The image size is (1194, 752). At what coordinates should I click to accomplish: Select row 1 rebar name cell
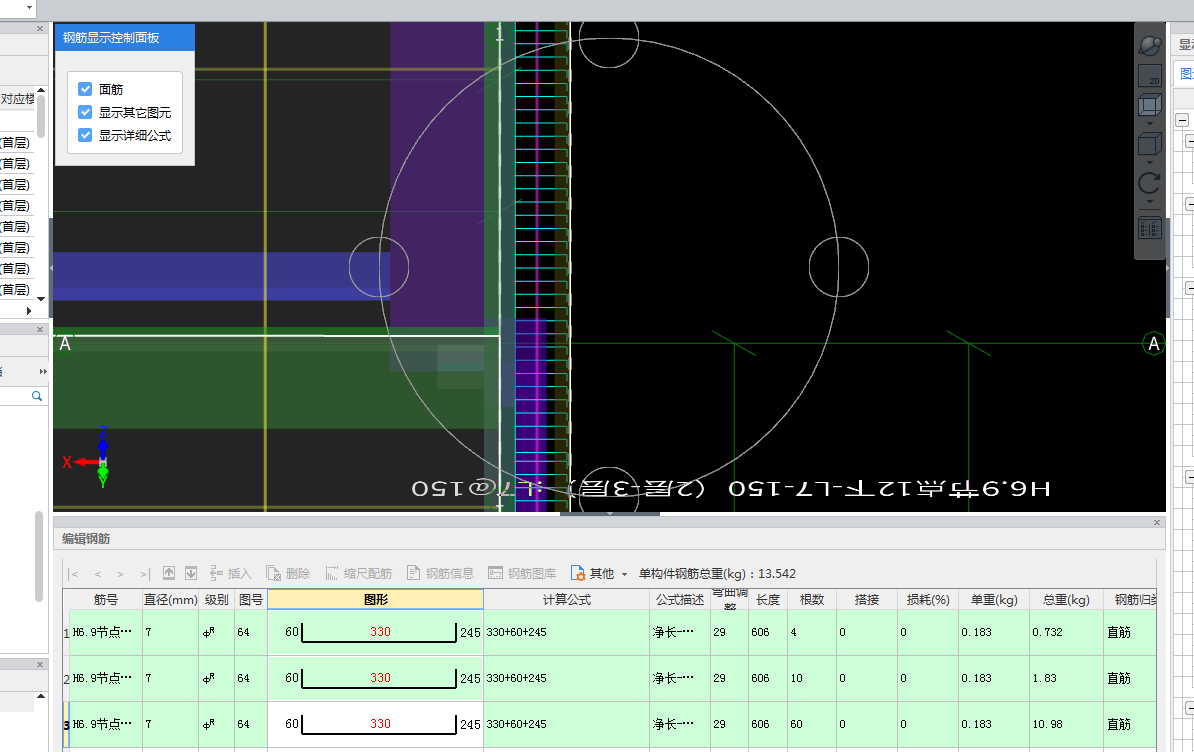tap(106, 633)
